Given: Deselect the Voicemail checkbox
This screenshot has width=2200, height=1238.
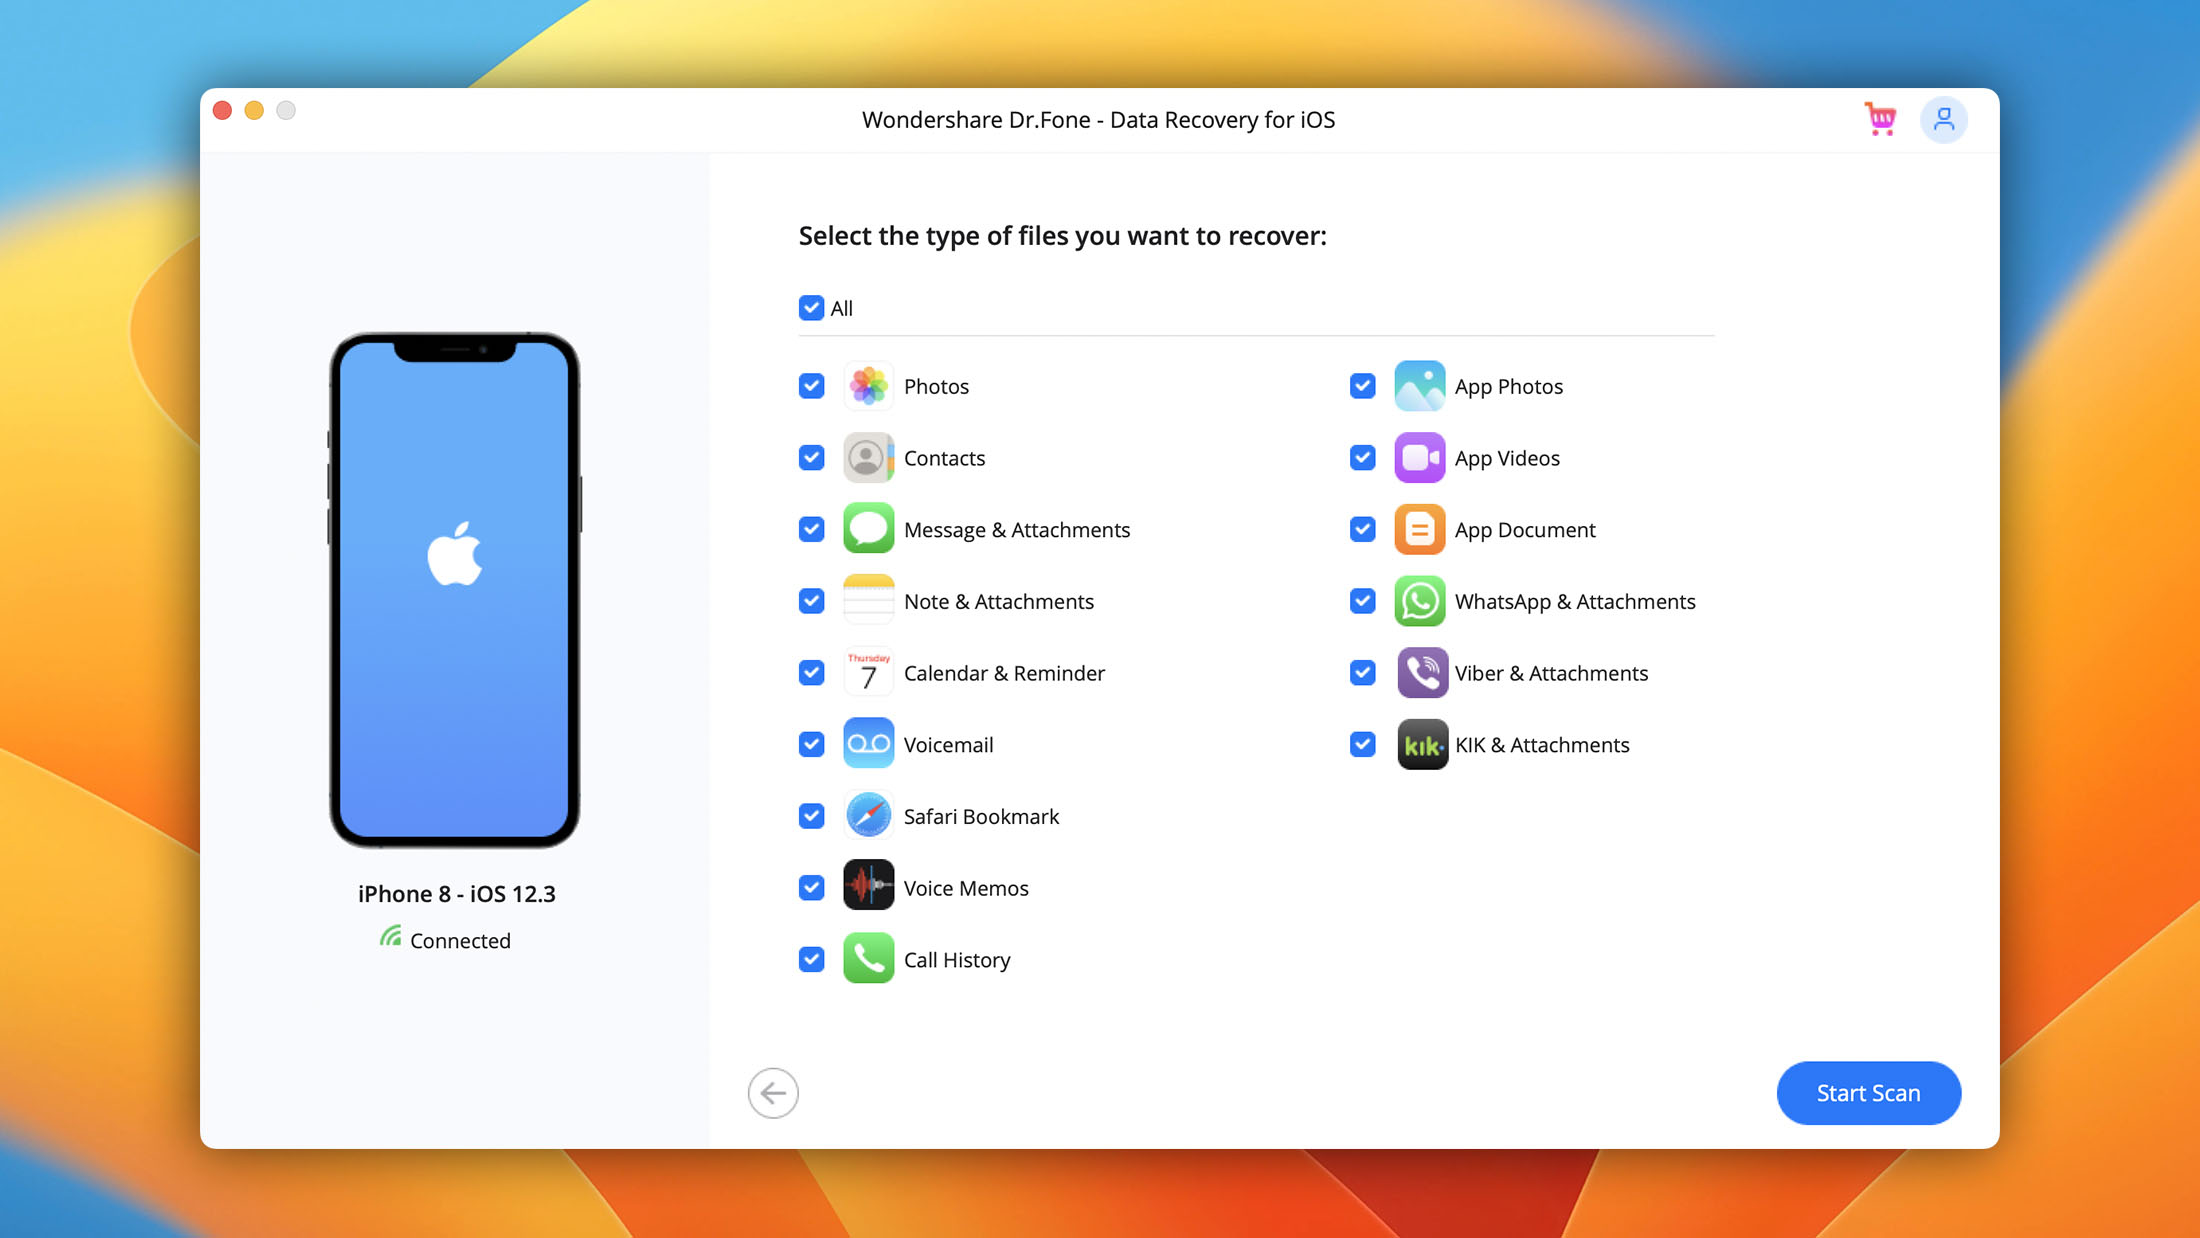Looking at the screenshot, I should click(x=811, y=744).
